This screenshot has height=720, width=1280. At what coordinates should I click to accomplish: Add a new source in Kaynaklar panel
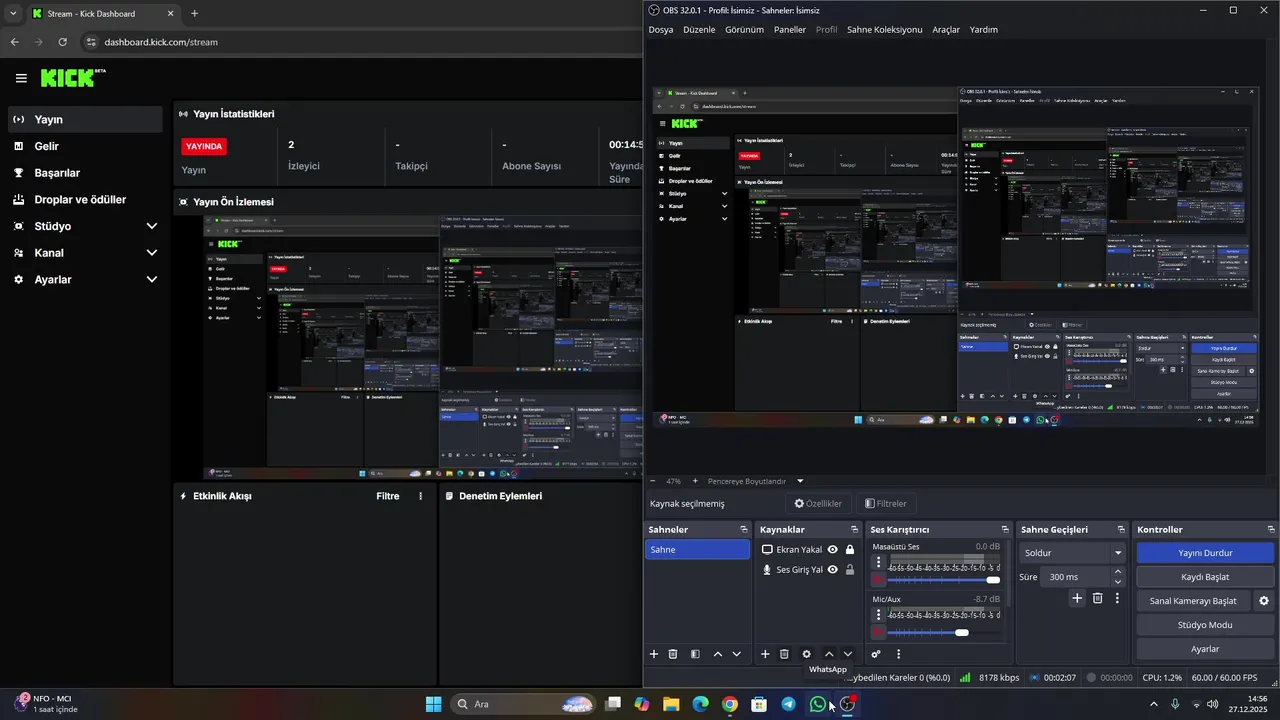pos(765,654)
